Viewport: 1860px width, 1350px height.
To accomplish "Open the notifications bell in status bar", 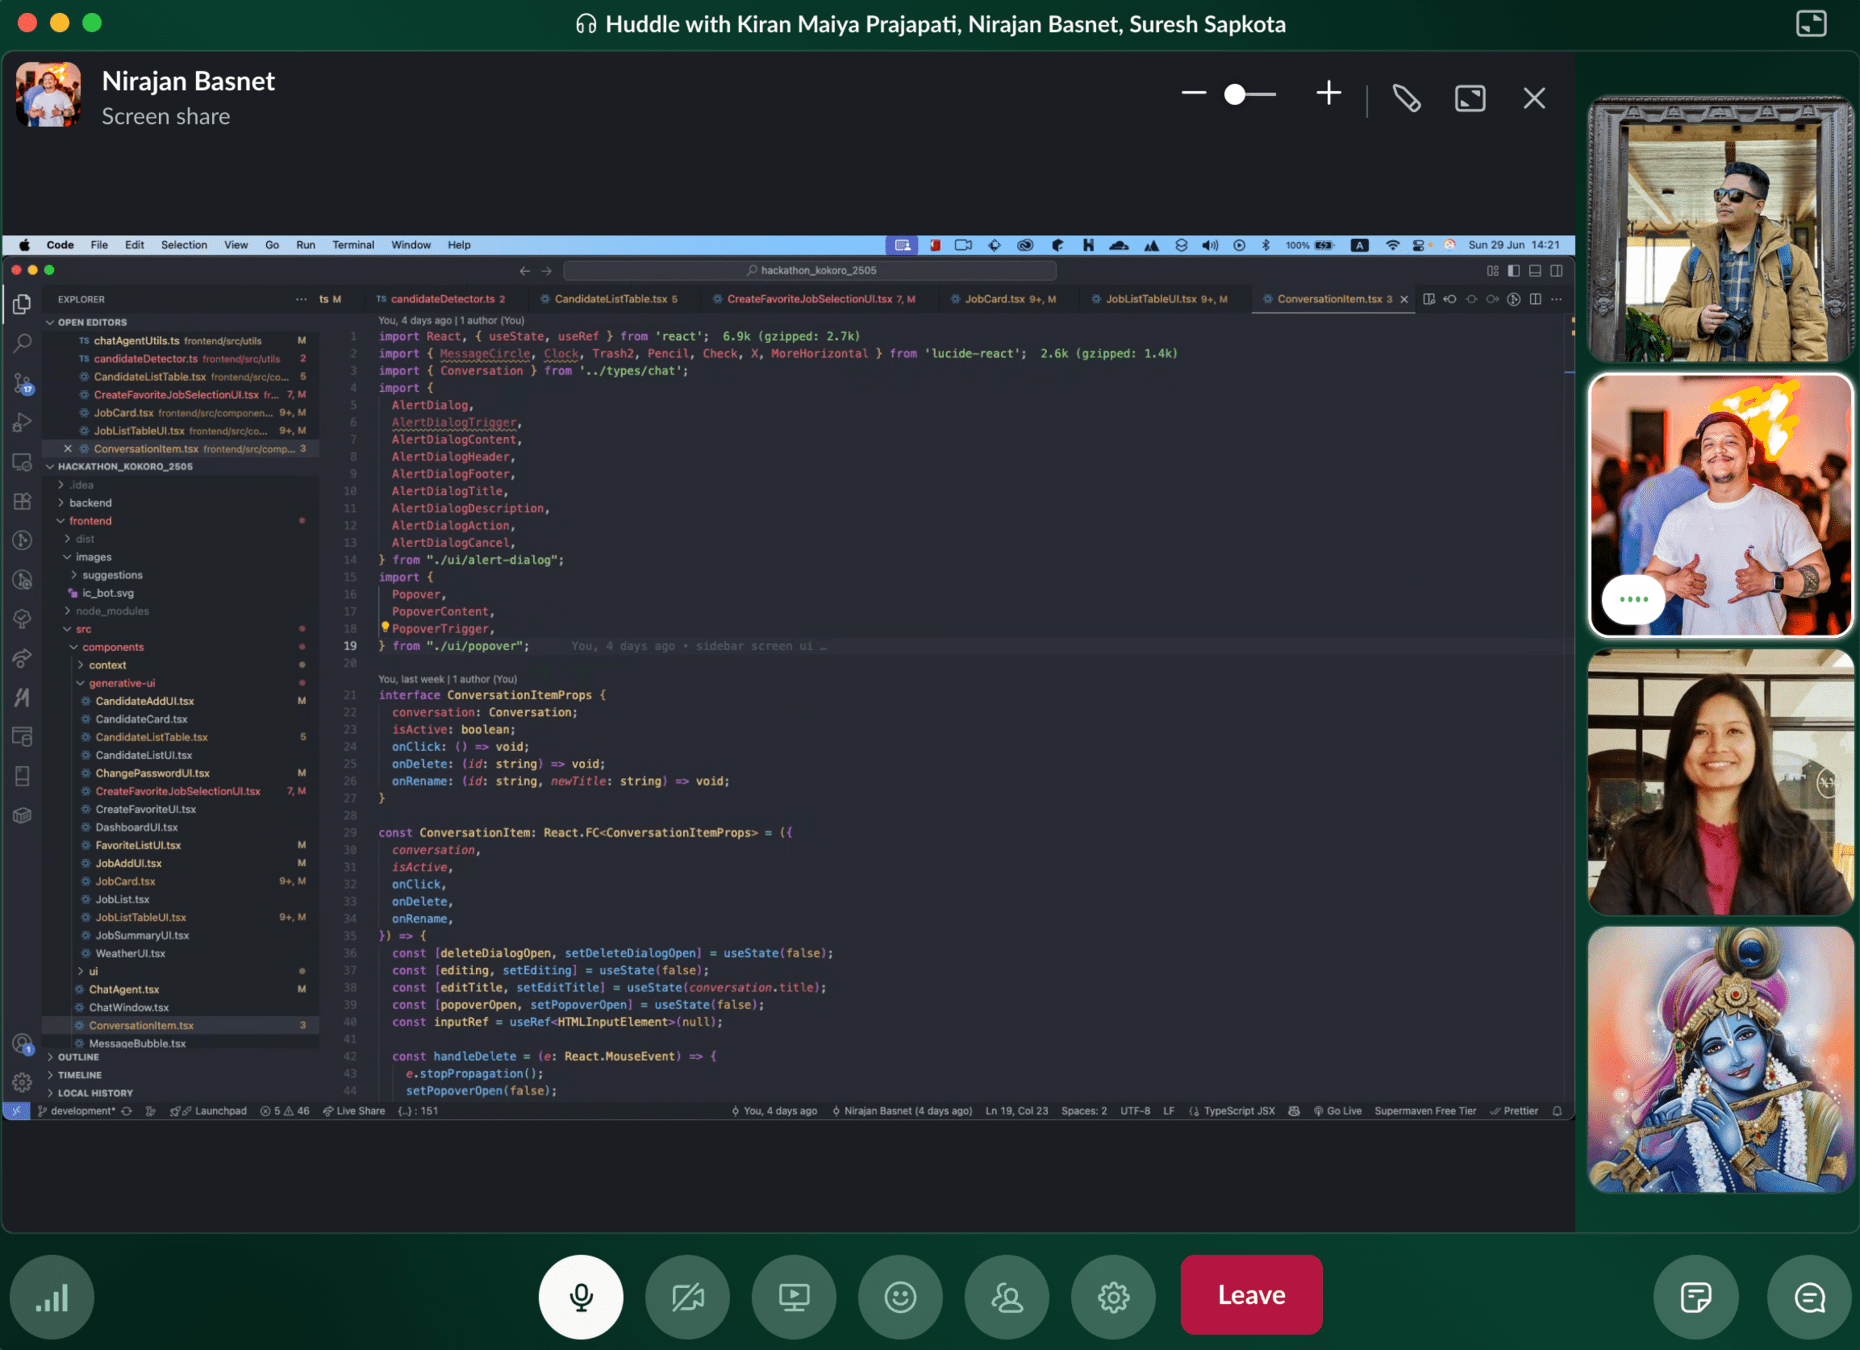I will [x=1557, y=1111].
